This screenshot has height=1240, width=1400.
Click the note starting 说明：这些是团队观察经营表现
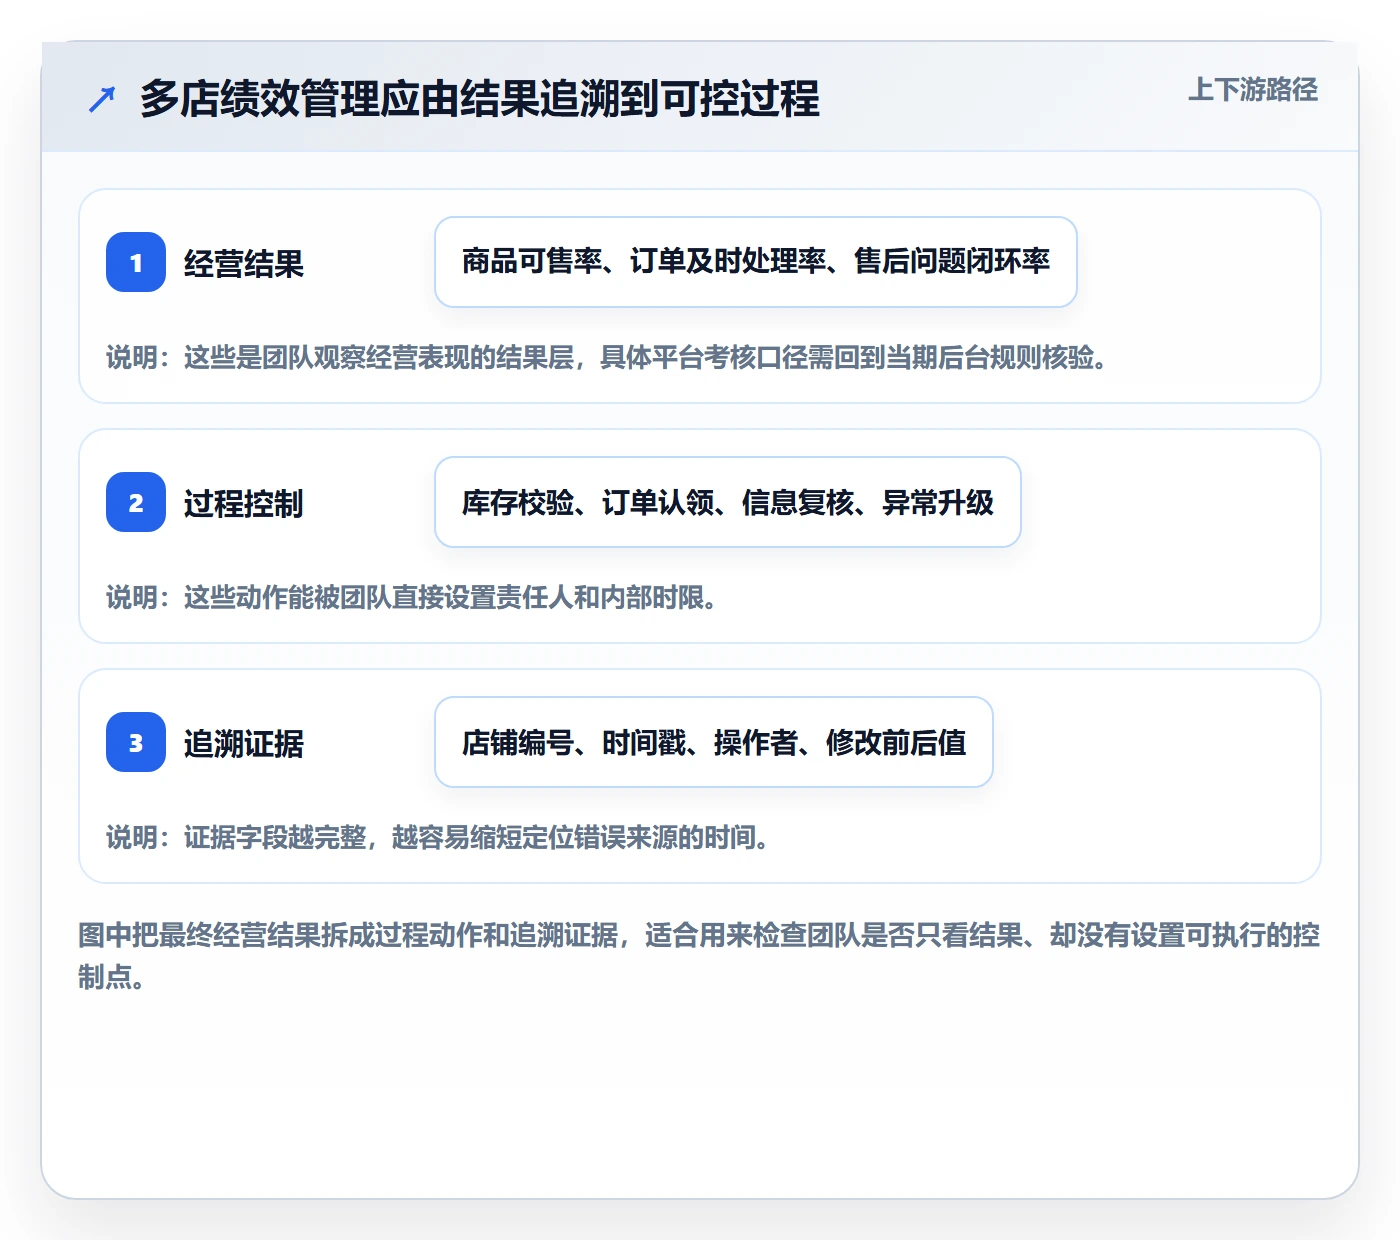click(607, 358)
